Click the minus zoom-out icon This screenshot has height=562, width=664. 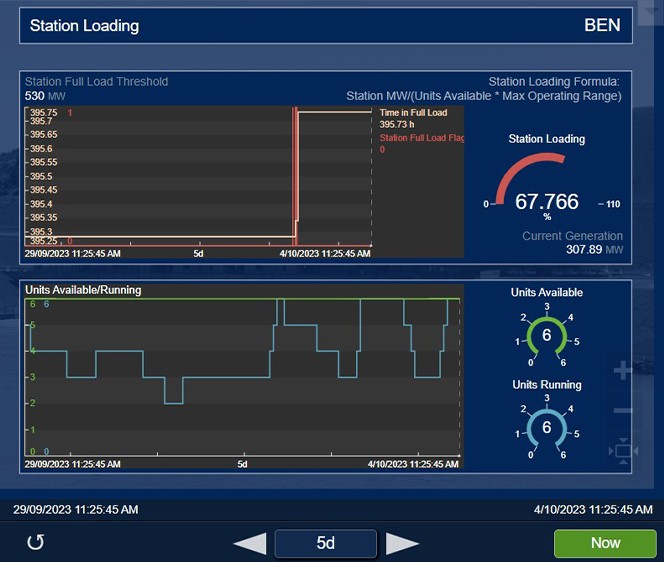click(622, 410)
